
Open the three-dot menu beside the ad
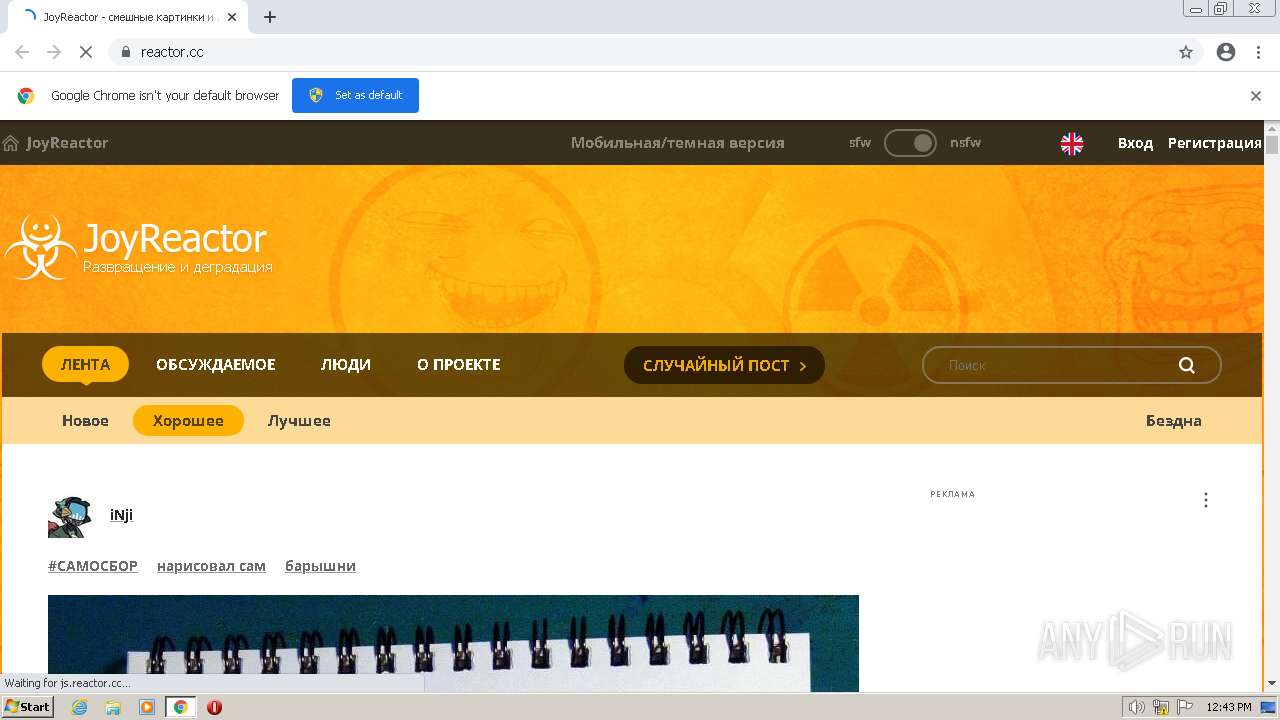click(x=1206, y=500)
